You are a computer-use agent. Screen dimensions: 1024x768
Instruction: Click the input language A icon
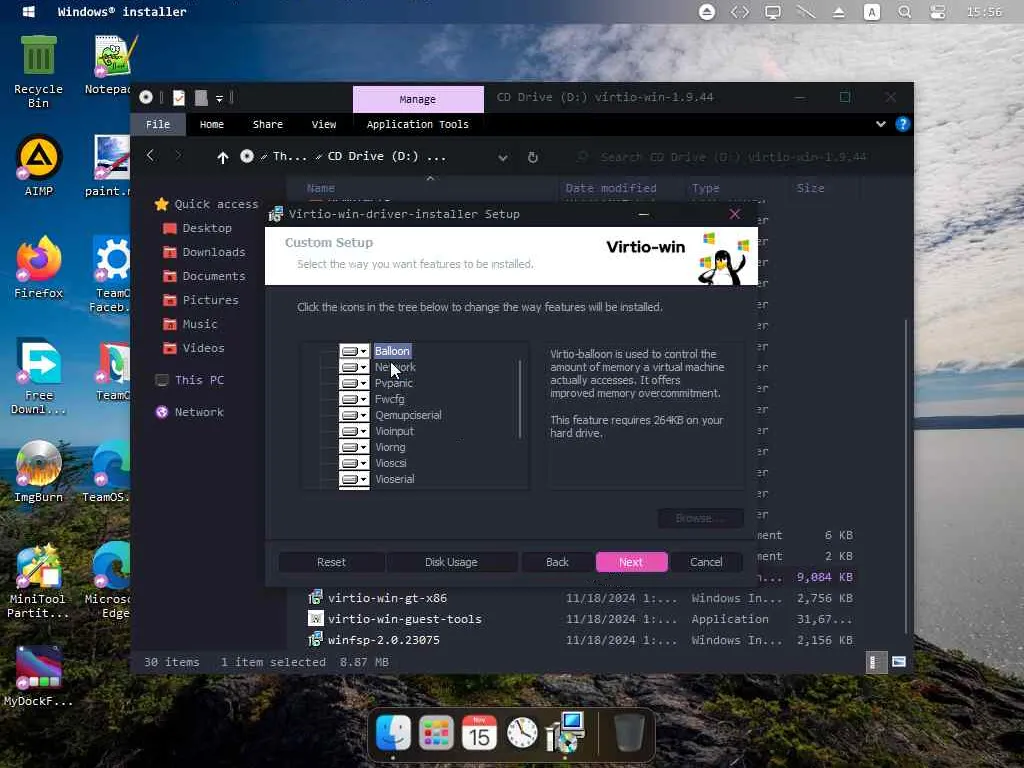point(872,12)
